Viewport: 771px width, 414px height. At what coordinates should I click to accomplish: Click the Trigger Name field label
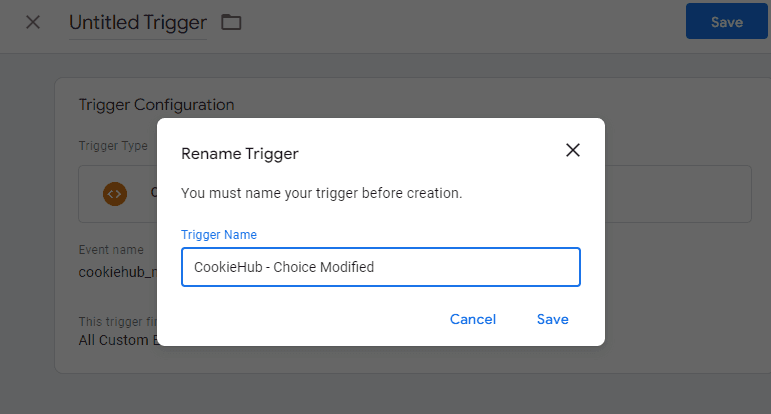218,234
